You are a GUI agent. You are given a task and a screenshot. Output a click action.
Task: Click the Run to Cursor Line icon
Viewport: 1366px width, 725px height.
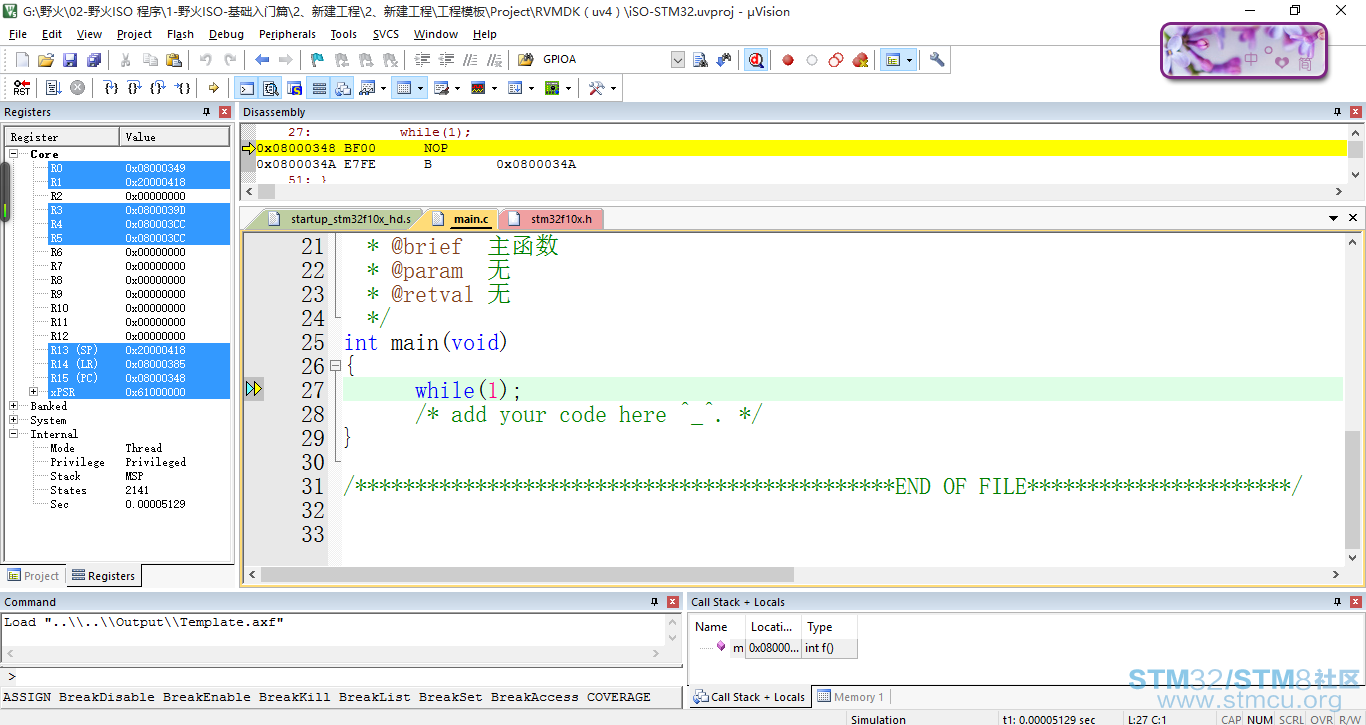click(x=183, y=88)
